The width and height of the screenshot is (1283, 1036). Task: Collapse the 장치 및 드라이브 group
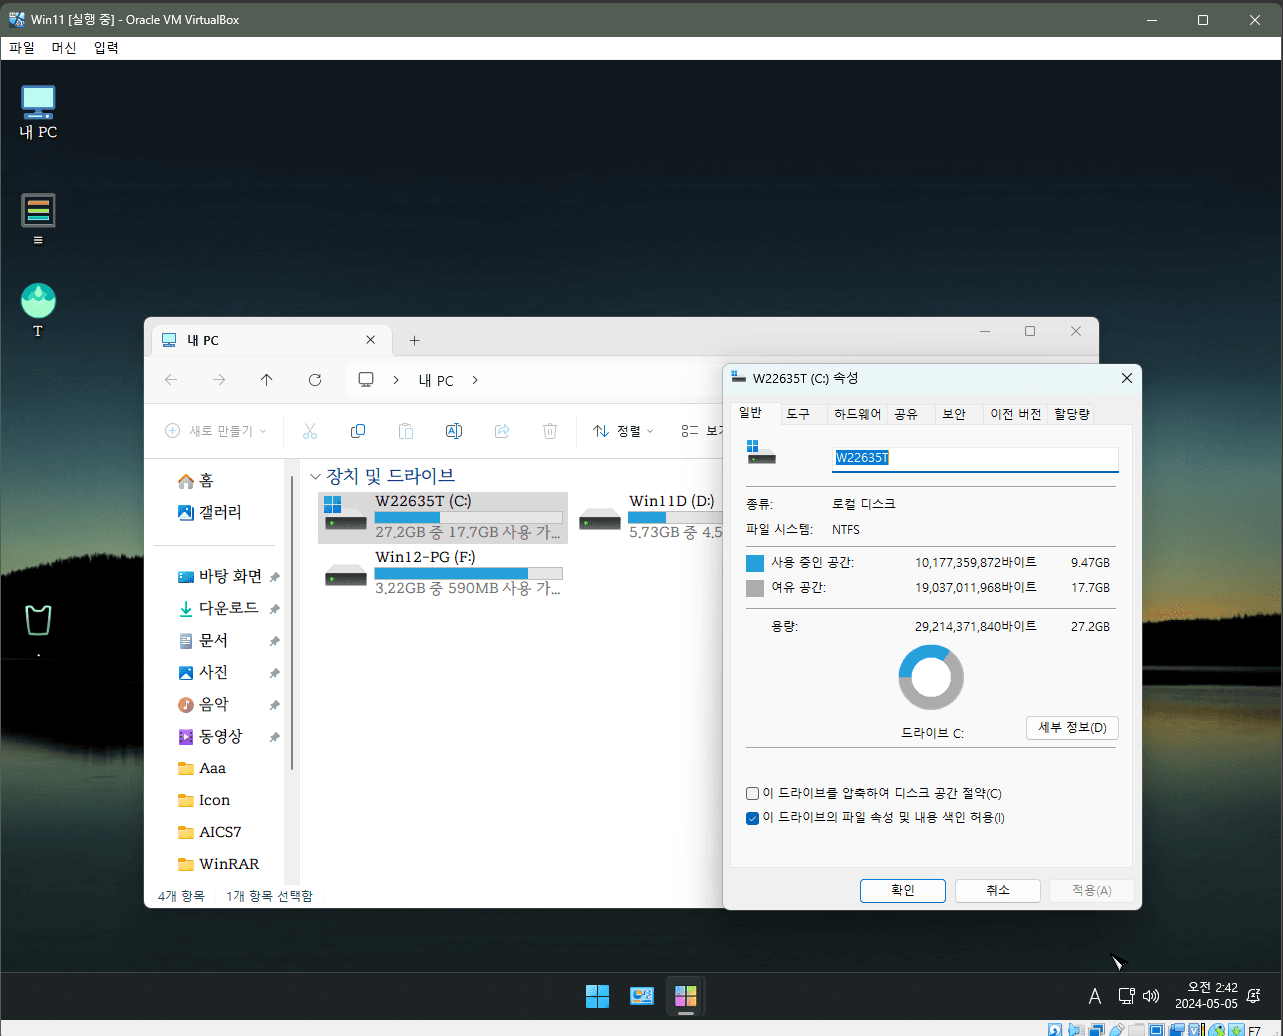(x=316, y=476)
